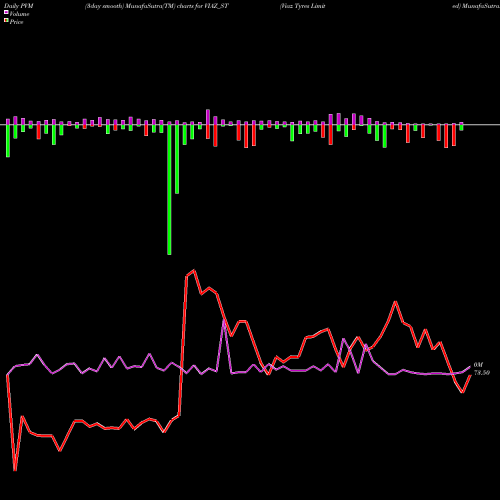Select the 'Volume' legend label
500x500 pixels.
(19, 14)
